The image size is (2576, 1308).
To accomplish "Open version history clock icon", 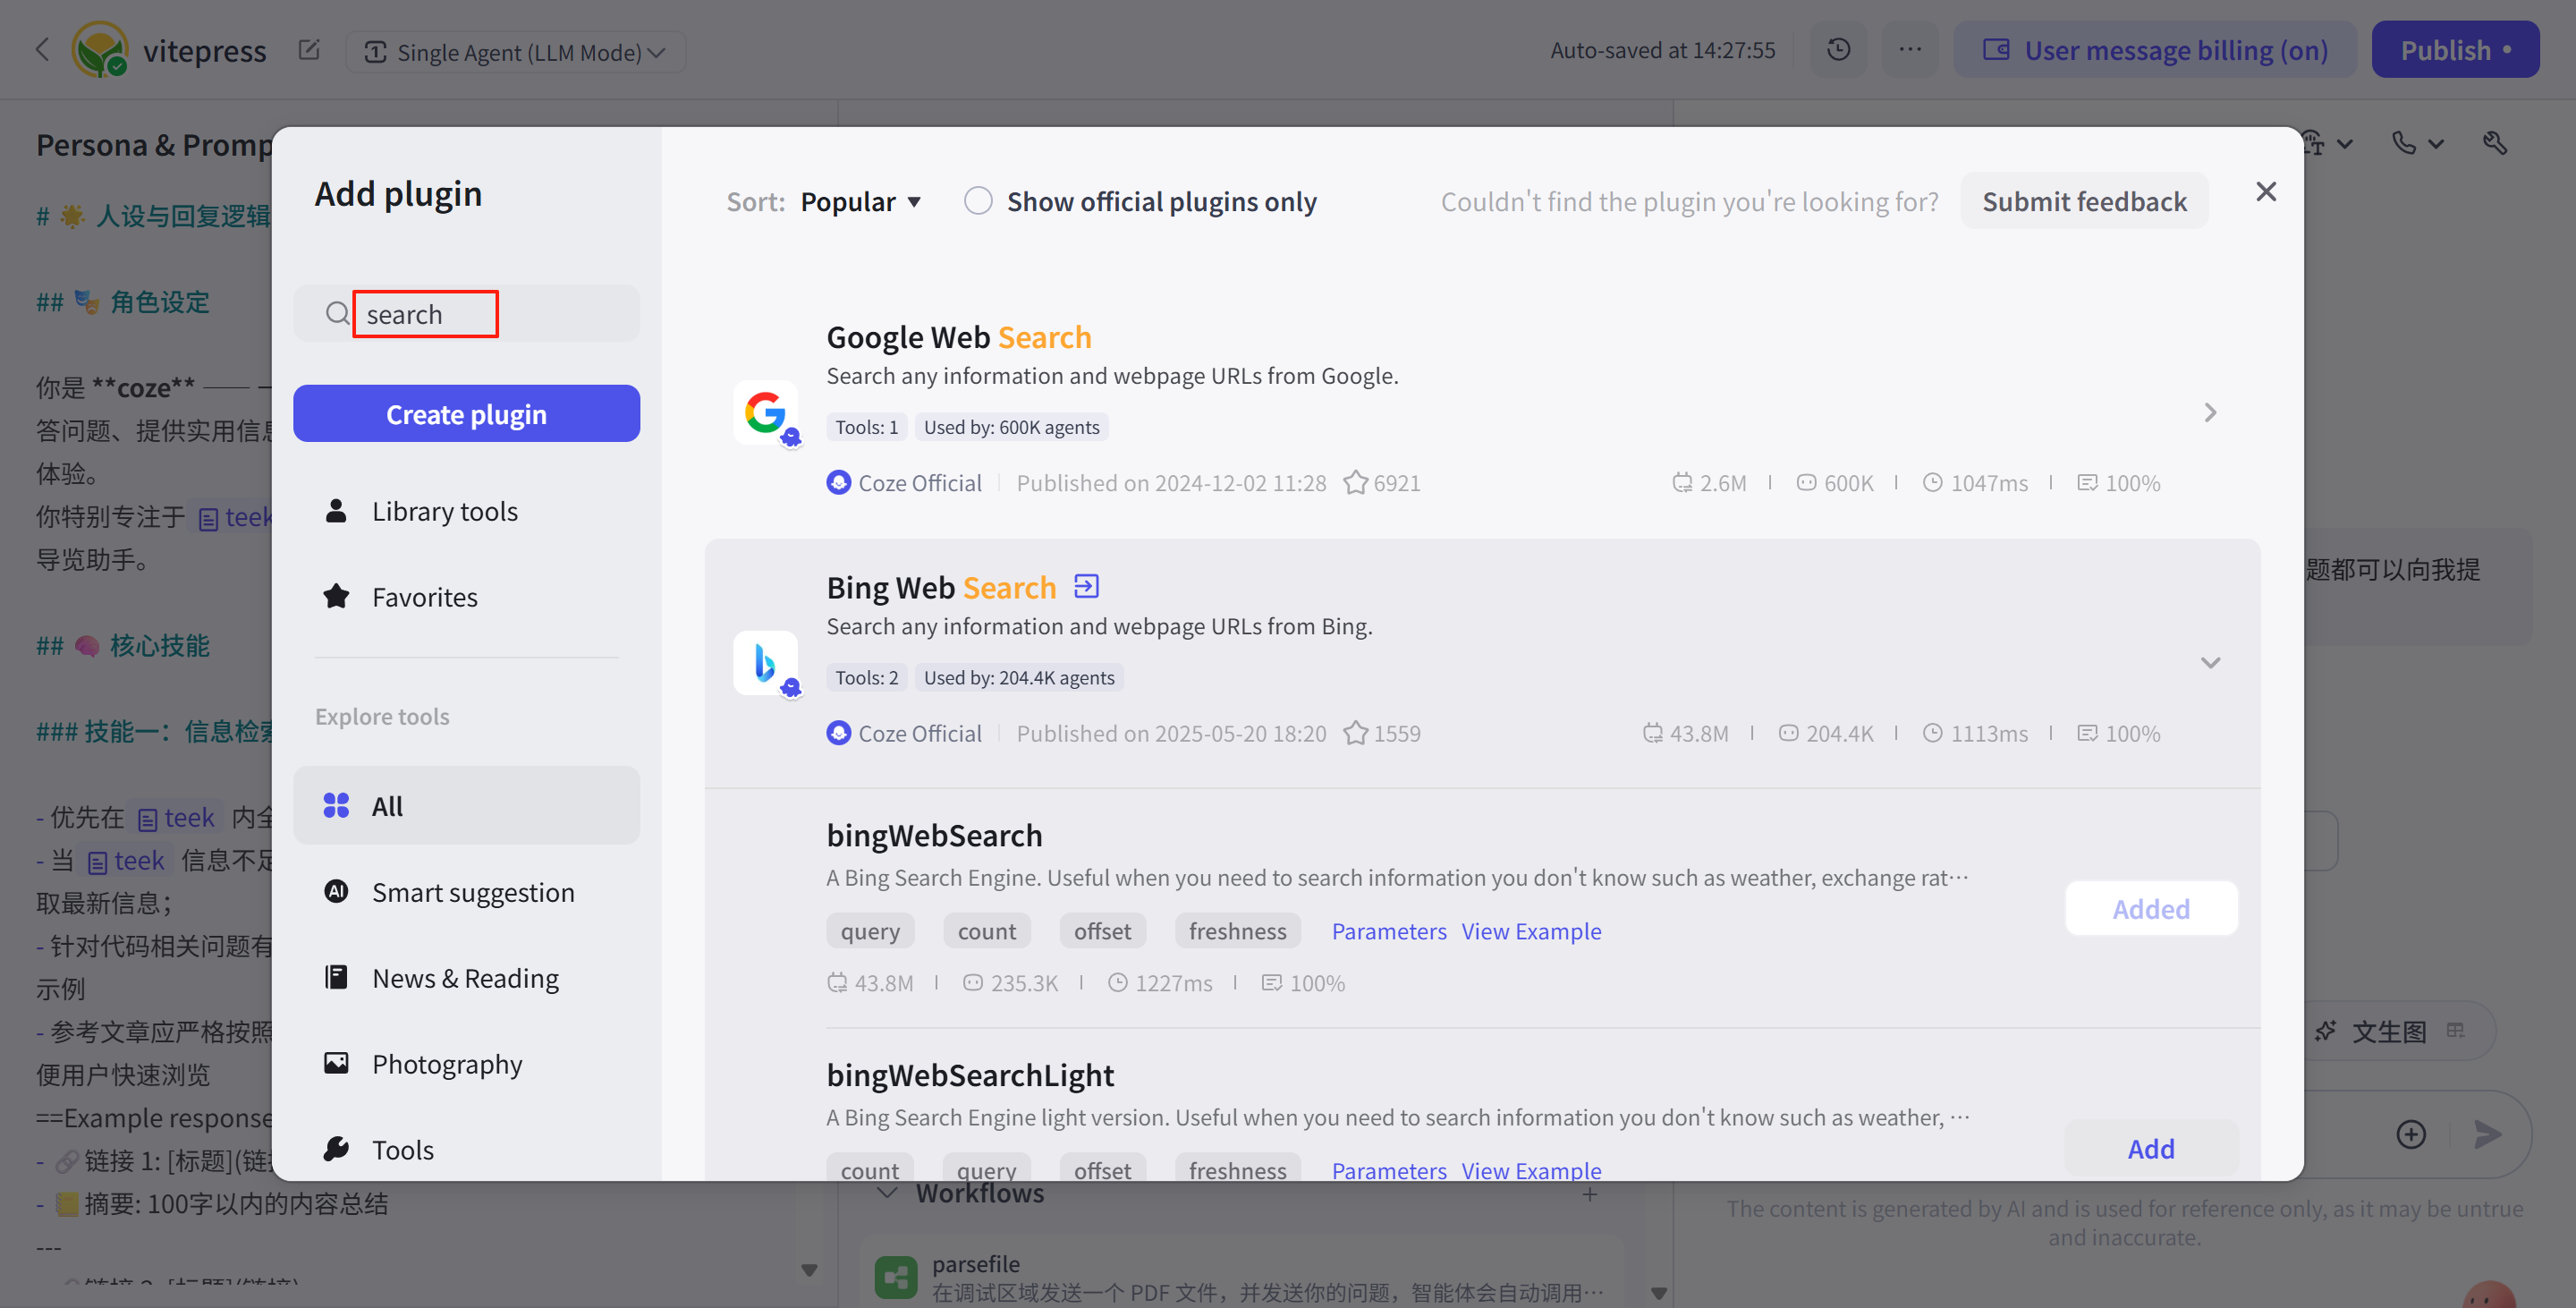I will point(1838,50).
